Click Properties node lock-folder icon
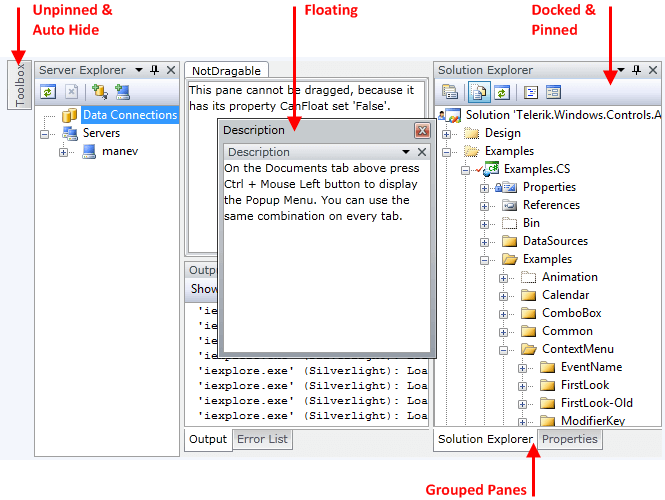This screenshot has width=665, height=500. [x=506, y=187]
